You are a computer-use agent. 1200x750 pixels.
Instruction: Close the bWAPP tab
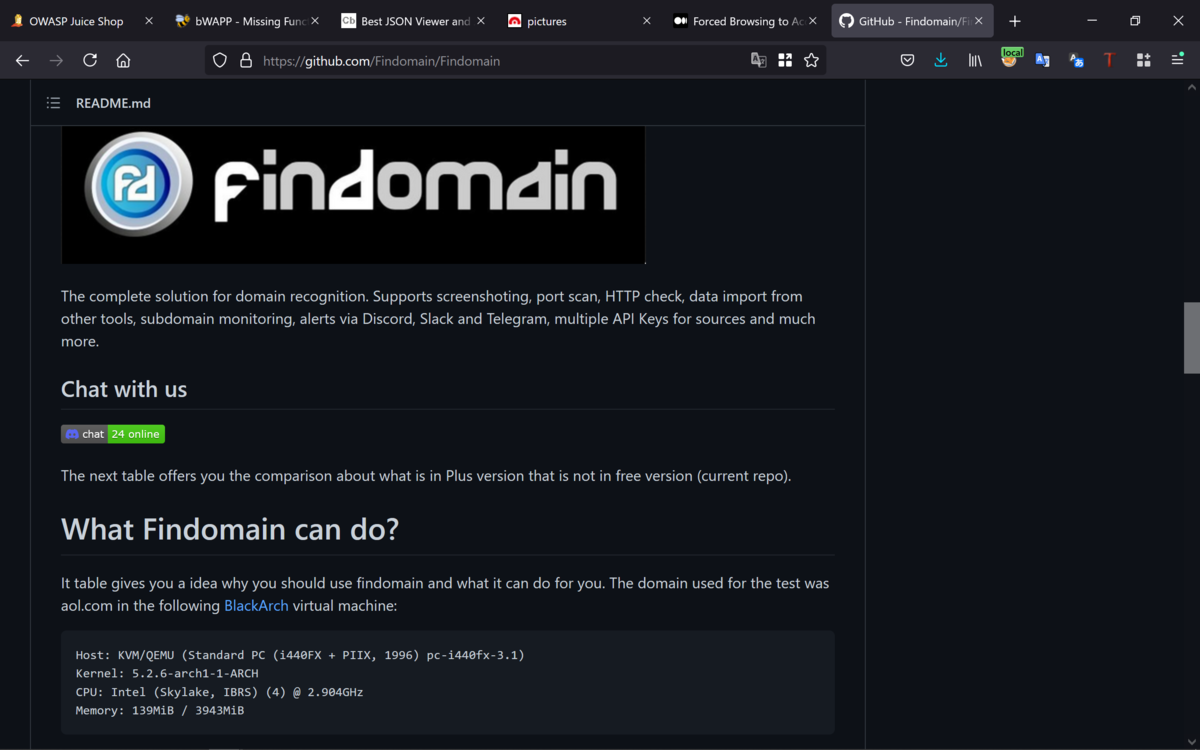tap(315, 21)
